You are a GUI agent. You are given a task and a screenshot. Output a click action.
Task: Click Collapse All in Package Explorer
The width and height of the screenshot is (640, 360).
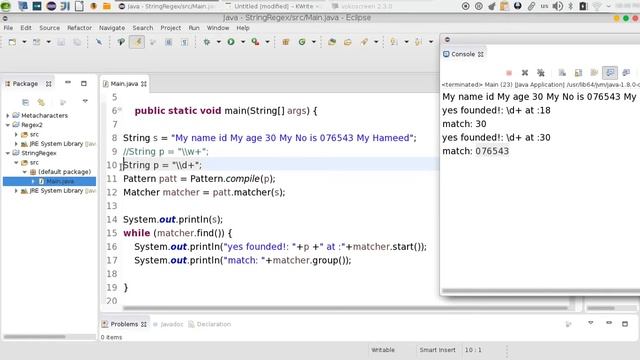[x=25, y=102]
